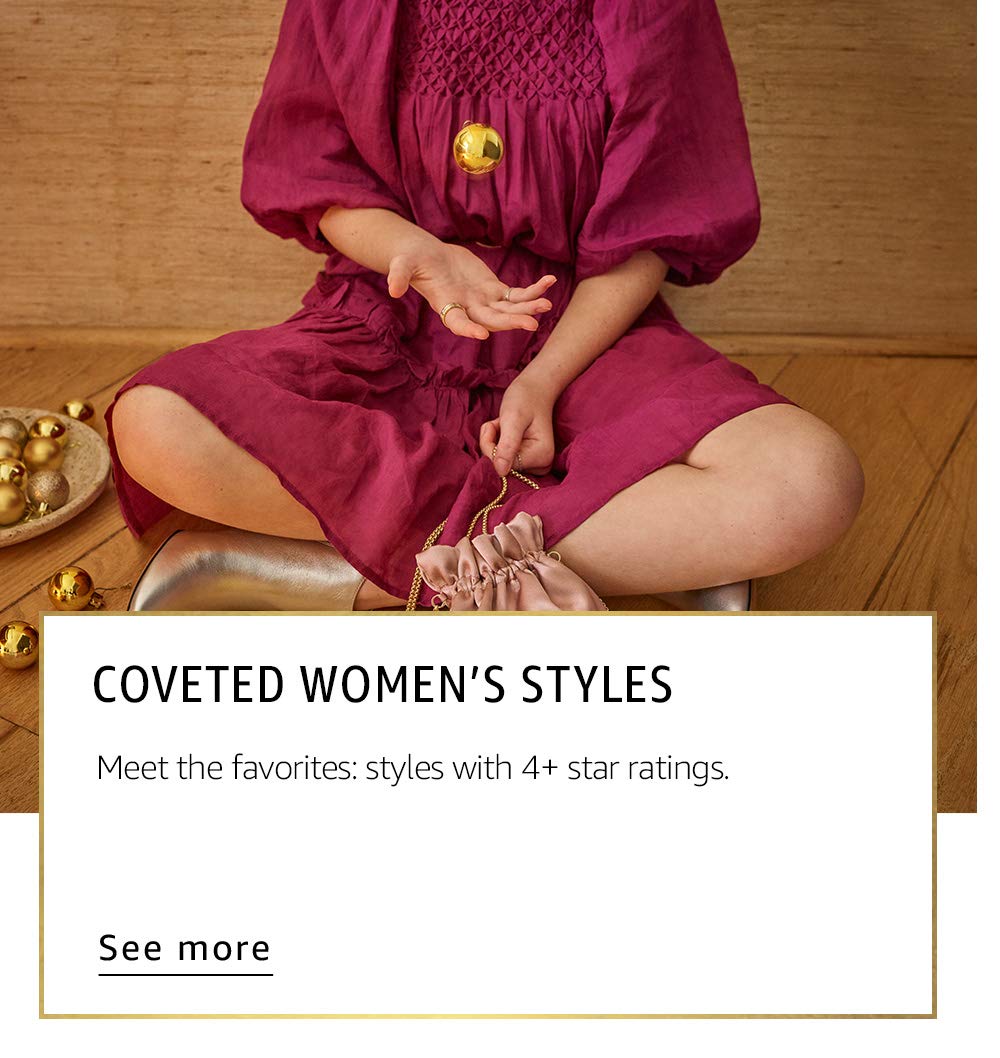This screenshot has height=1058, width=1000.
Task: Select the Meet the favorites description text
Action: coord(412,769)
